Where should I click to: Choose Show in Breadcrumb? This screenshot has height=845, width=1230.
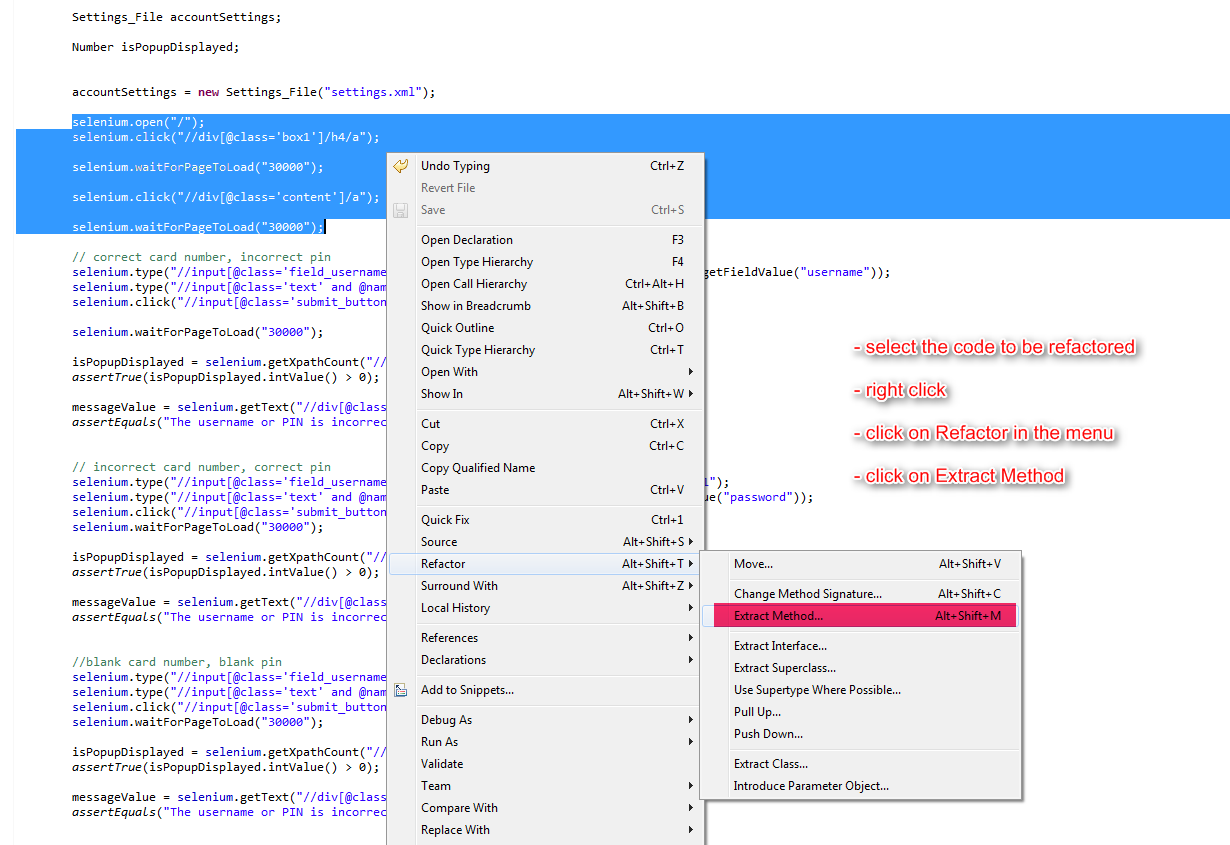546,306
